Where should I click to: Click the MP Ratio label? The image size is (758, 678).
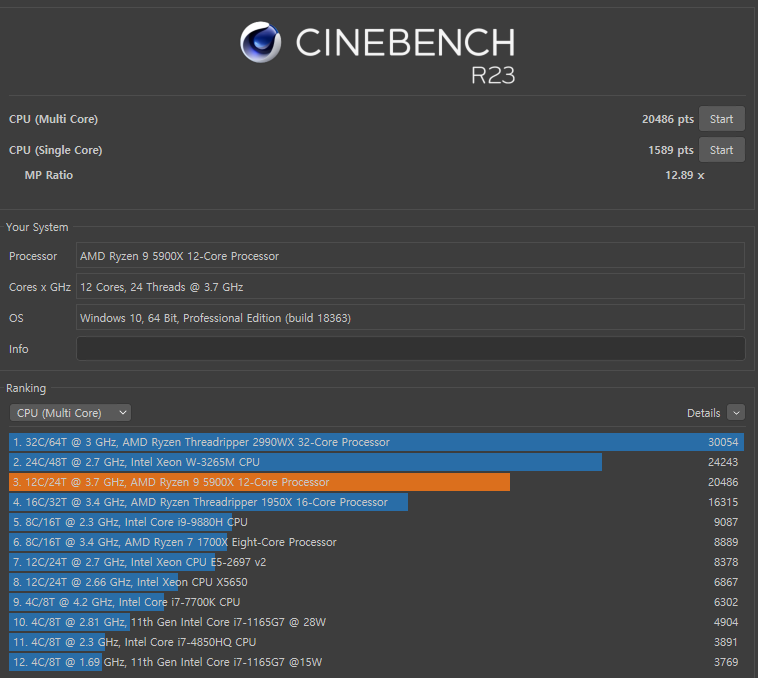click(49, 175)
